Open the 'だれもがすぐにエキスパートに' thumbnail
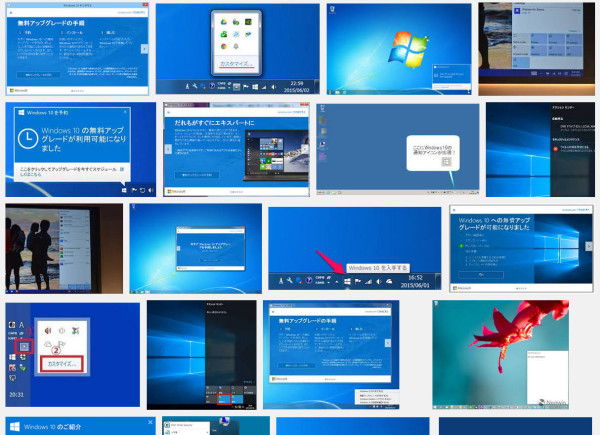 tap(236, 149)
